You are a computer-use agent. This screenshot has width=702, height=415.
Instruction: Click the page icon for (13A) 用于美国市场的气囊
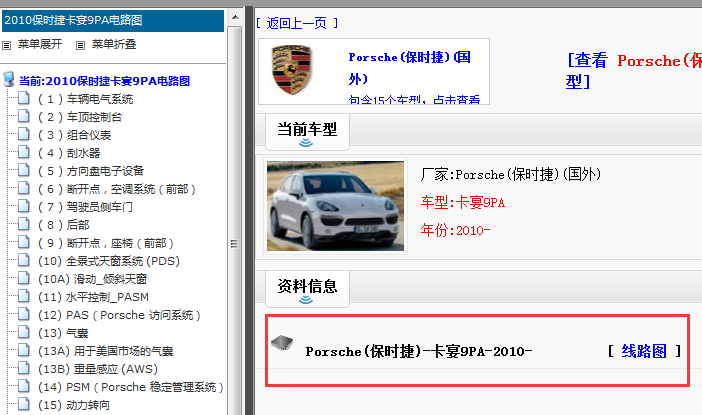click(24, 350)
